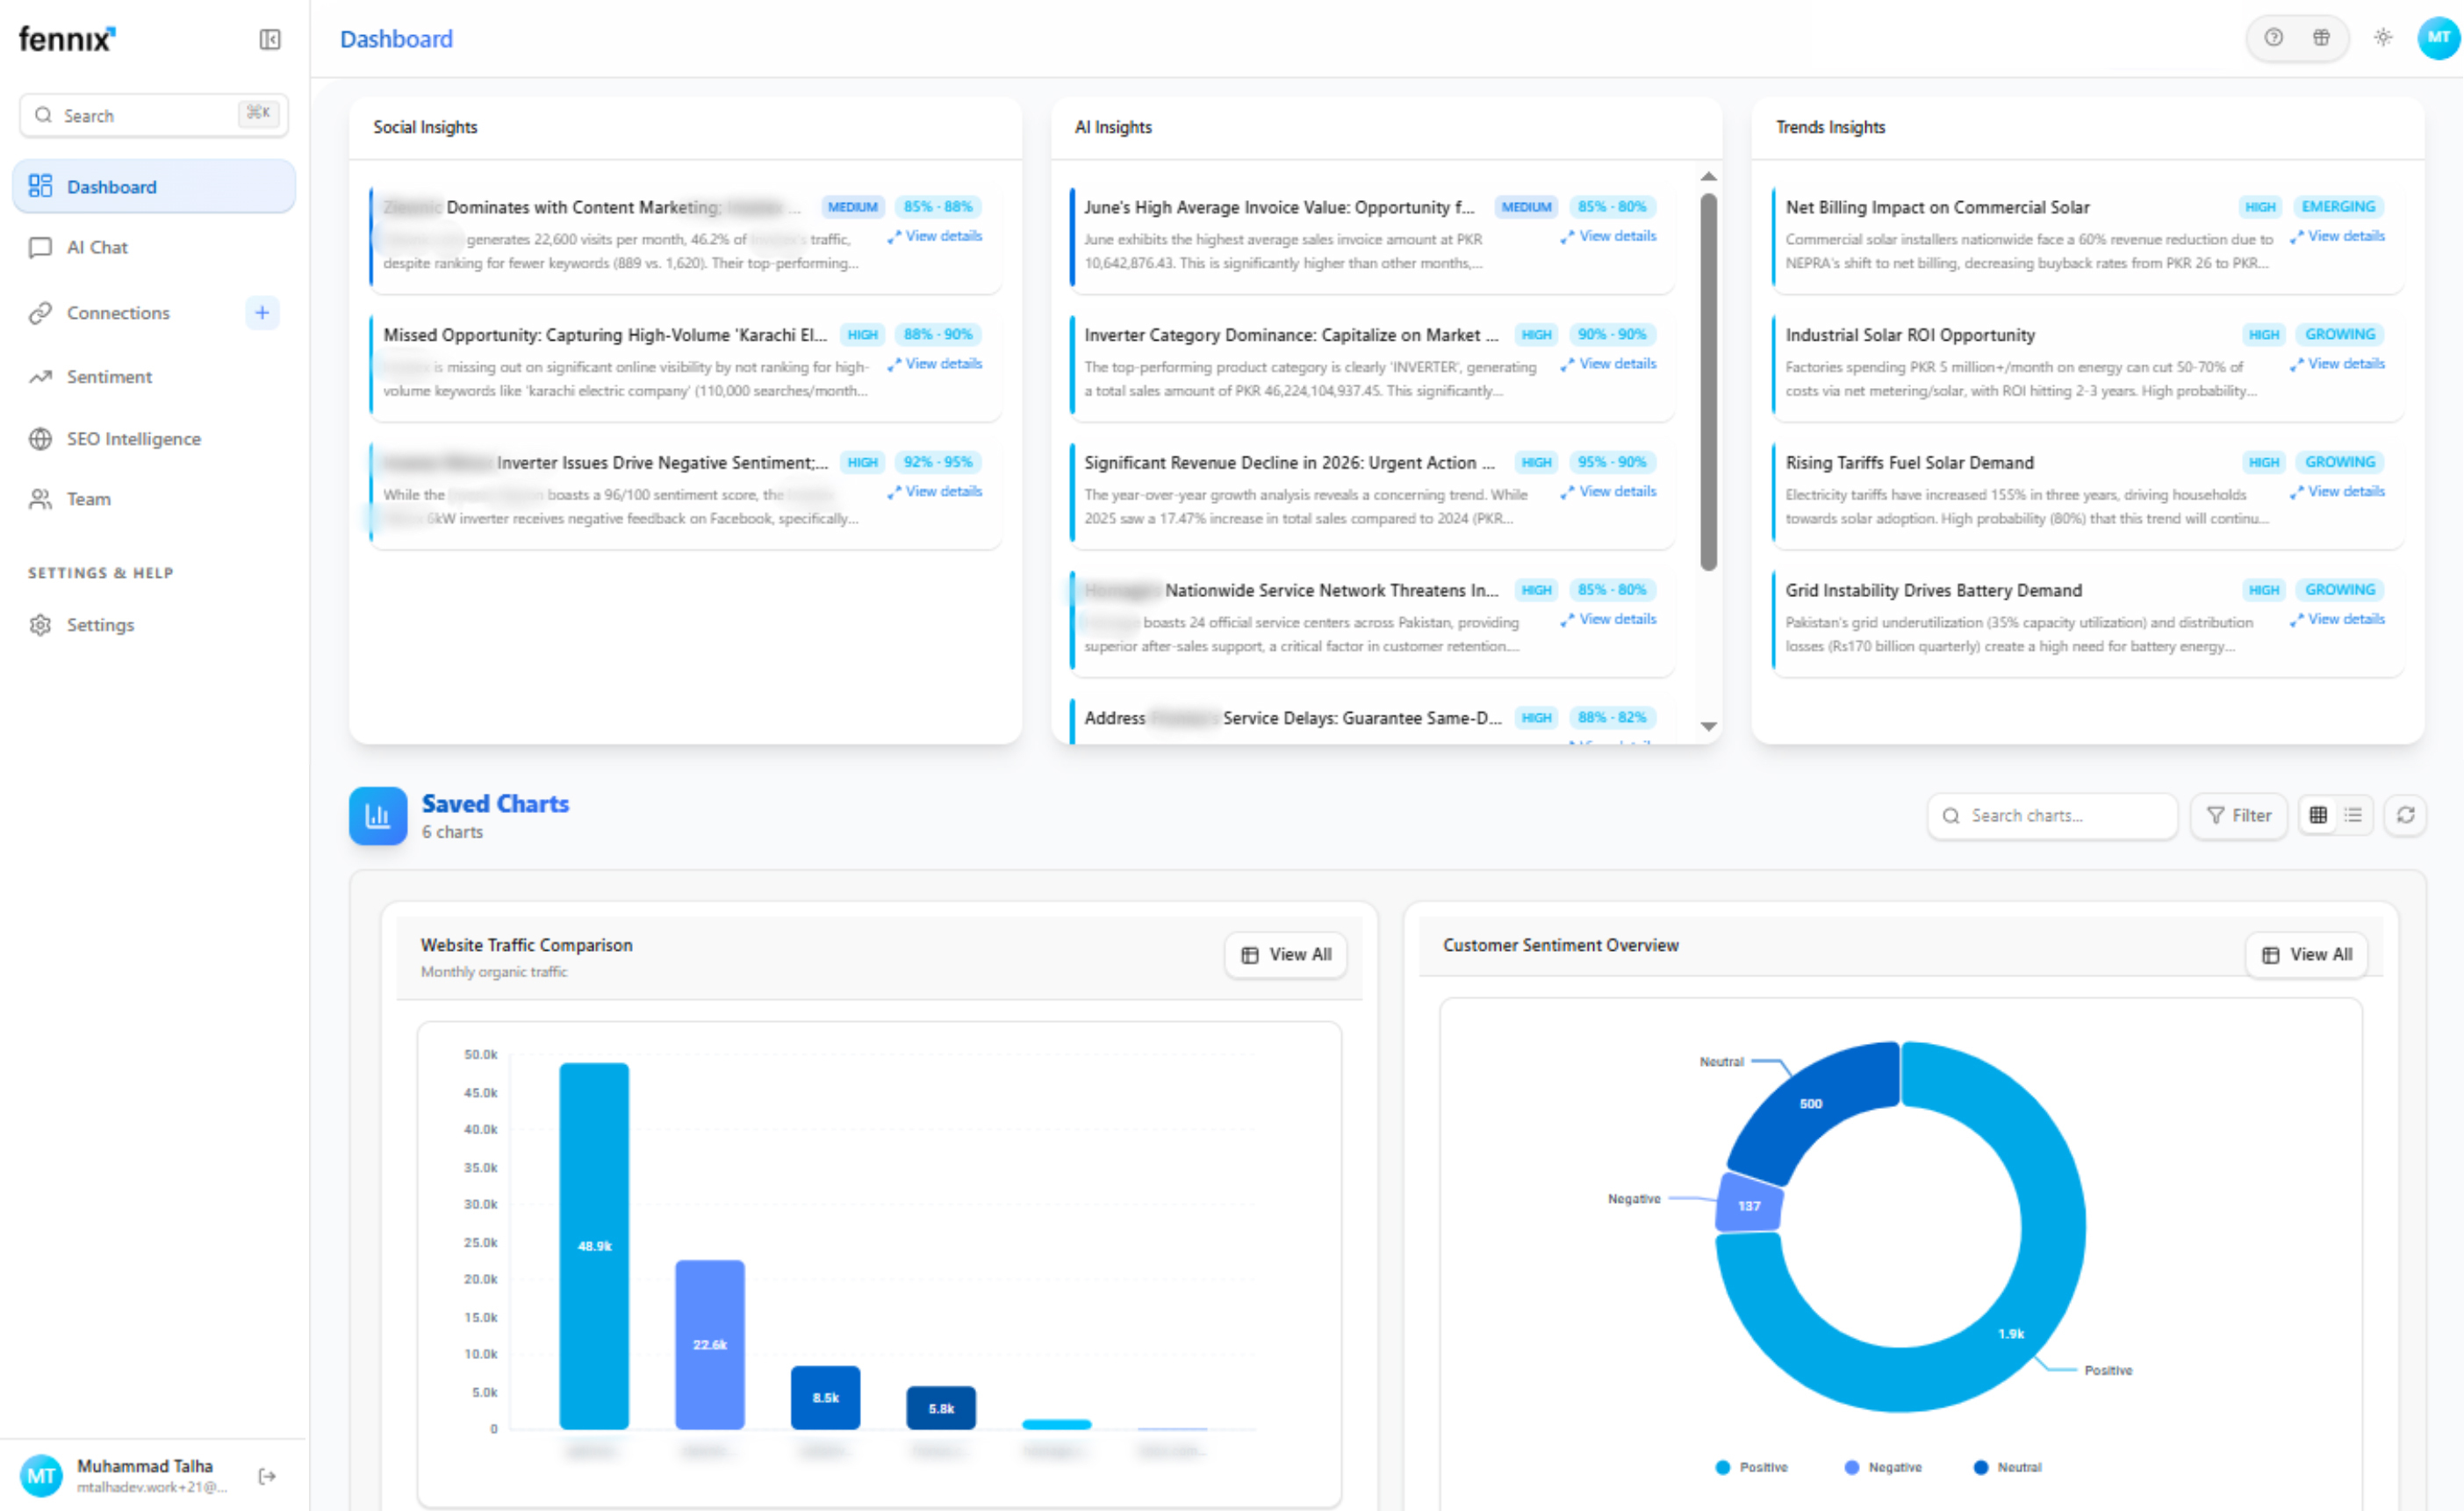Open the gift icon in header
Screen dimensions: 2464x1511
[x=2321, y=38]
